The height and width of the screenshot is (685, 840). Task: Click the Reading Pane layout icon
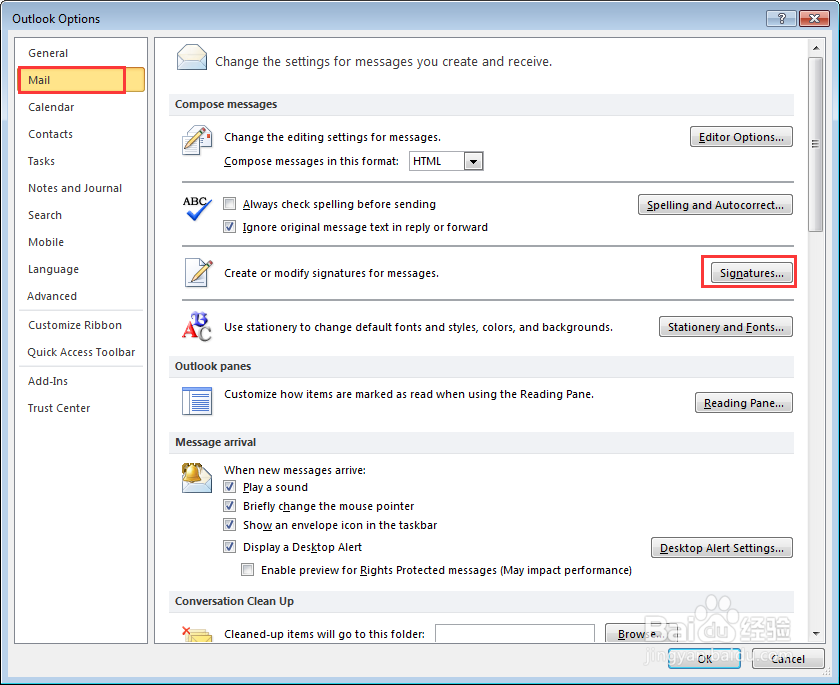[x=197, y=401]
